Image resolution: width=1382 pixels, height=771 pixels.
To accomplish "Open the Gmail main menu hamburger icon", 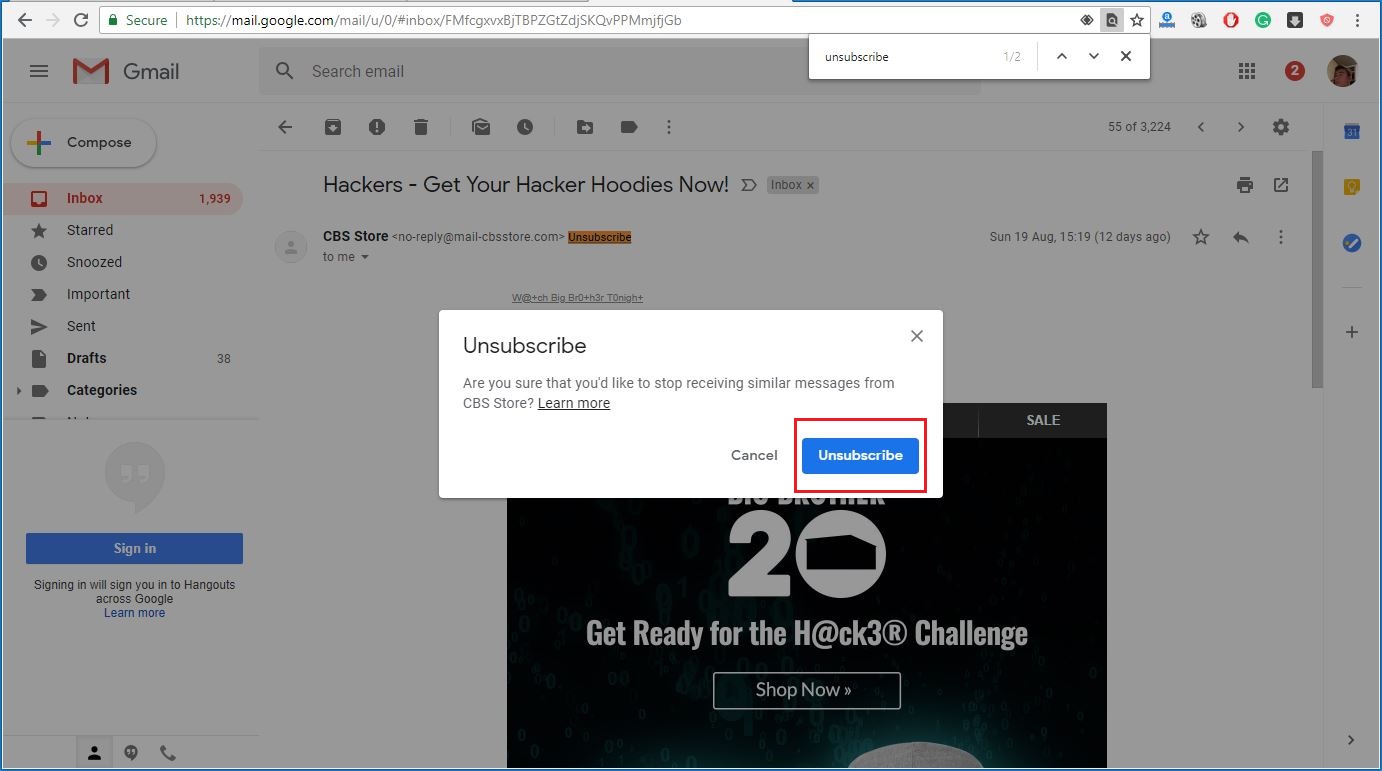I will pyautogui.click(x=39, y=71).
